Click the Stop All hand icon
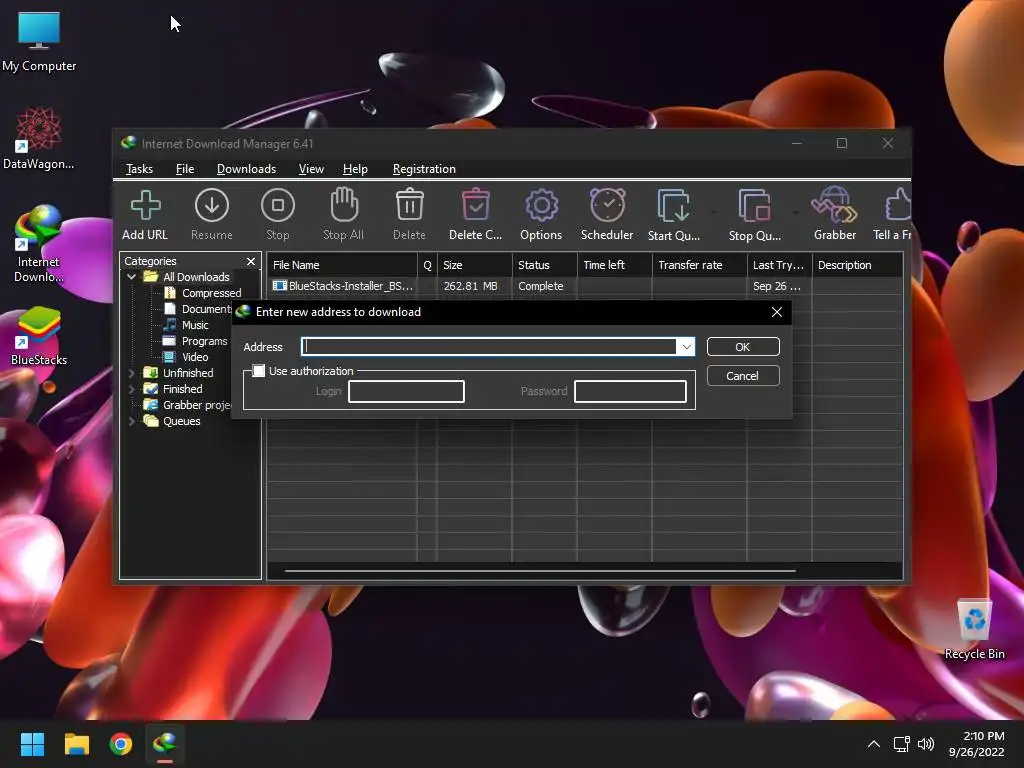 (344, 205)
